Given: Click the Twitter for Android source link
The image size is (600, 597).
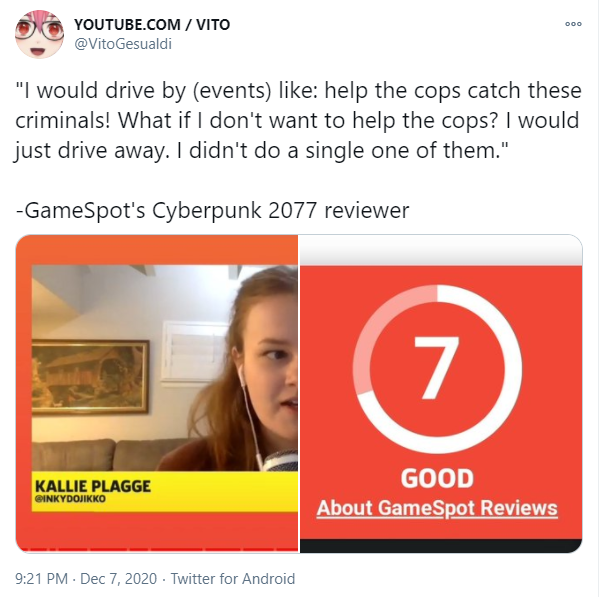Looking at the screenshot, I should (233, 579).
